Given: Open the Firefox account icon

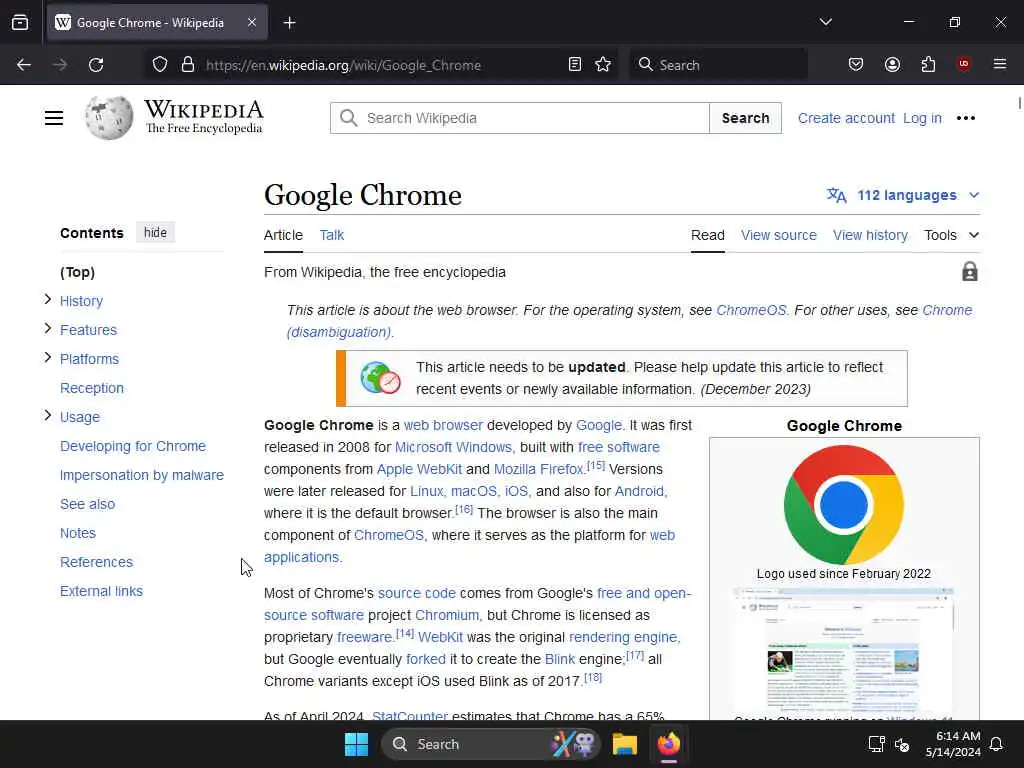Looking at the screenshot, I should tap(892, 65).
